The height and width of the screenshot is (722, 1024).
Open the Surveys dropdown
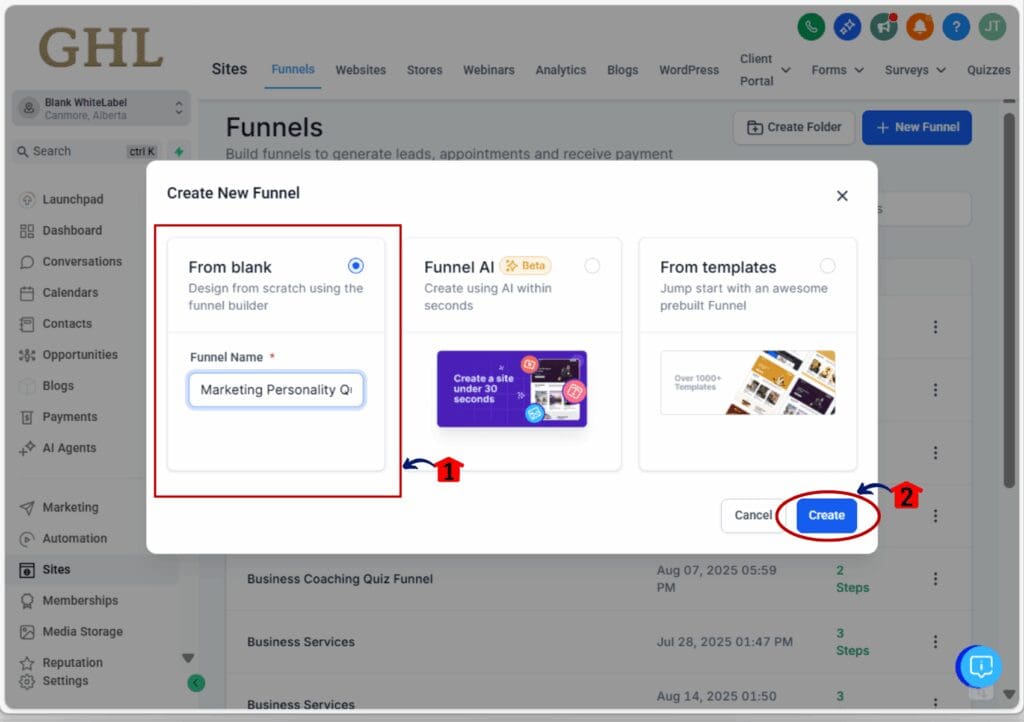tap(912, 70)
